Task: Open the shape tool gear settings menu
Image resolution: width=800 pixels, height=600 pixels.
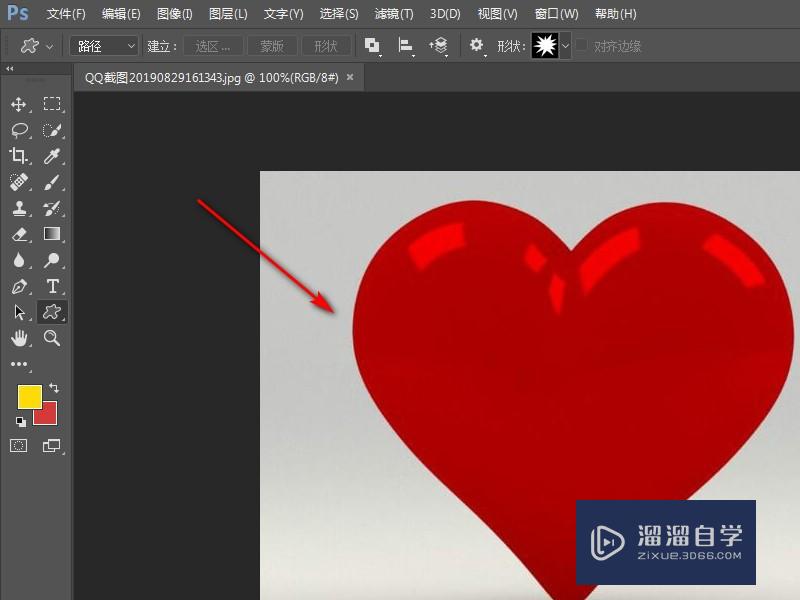Action: 477,45
